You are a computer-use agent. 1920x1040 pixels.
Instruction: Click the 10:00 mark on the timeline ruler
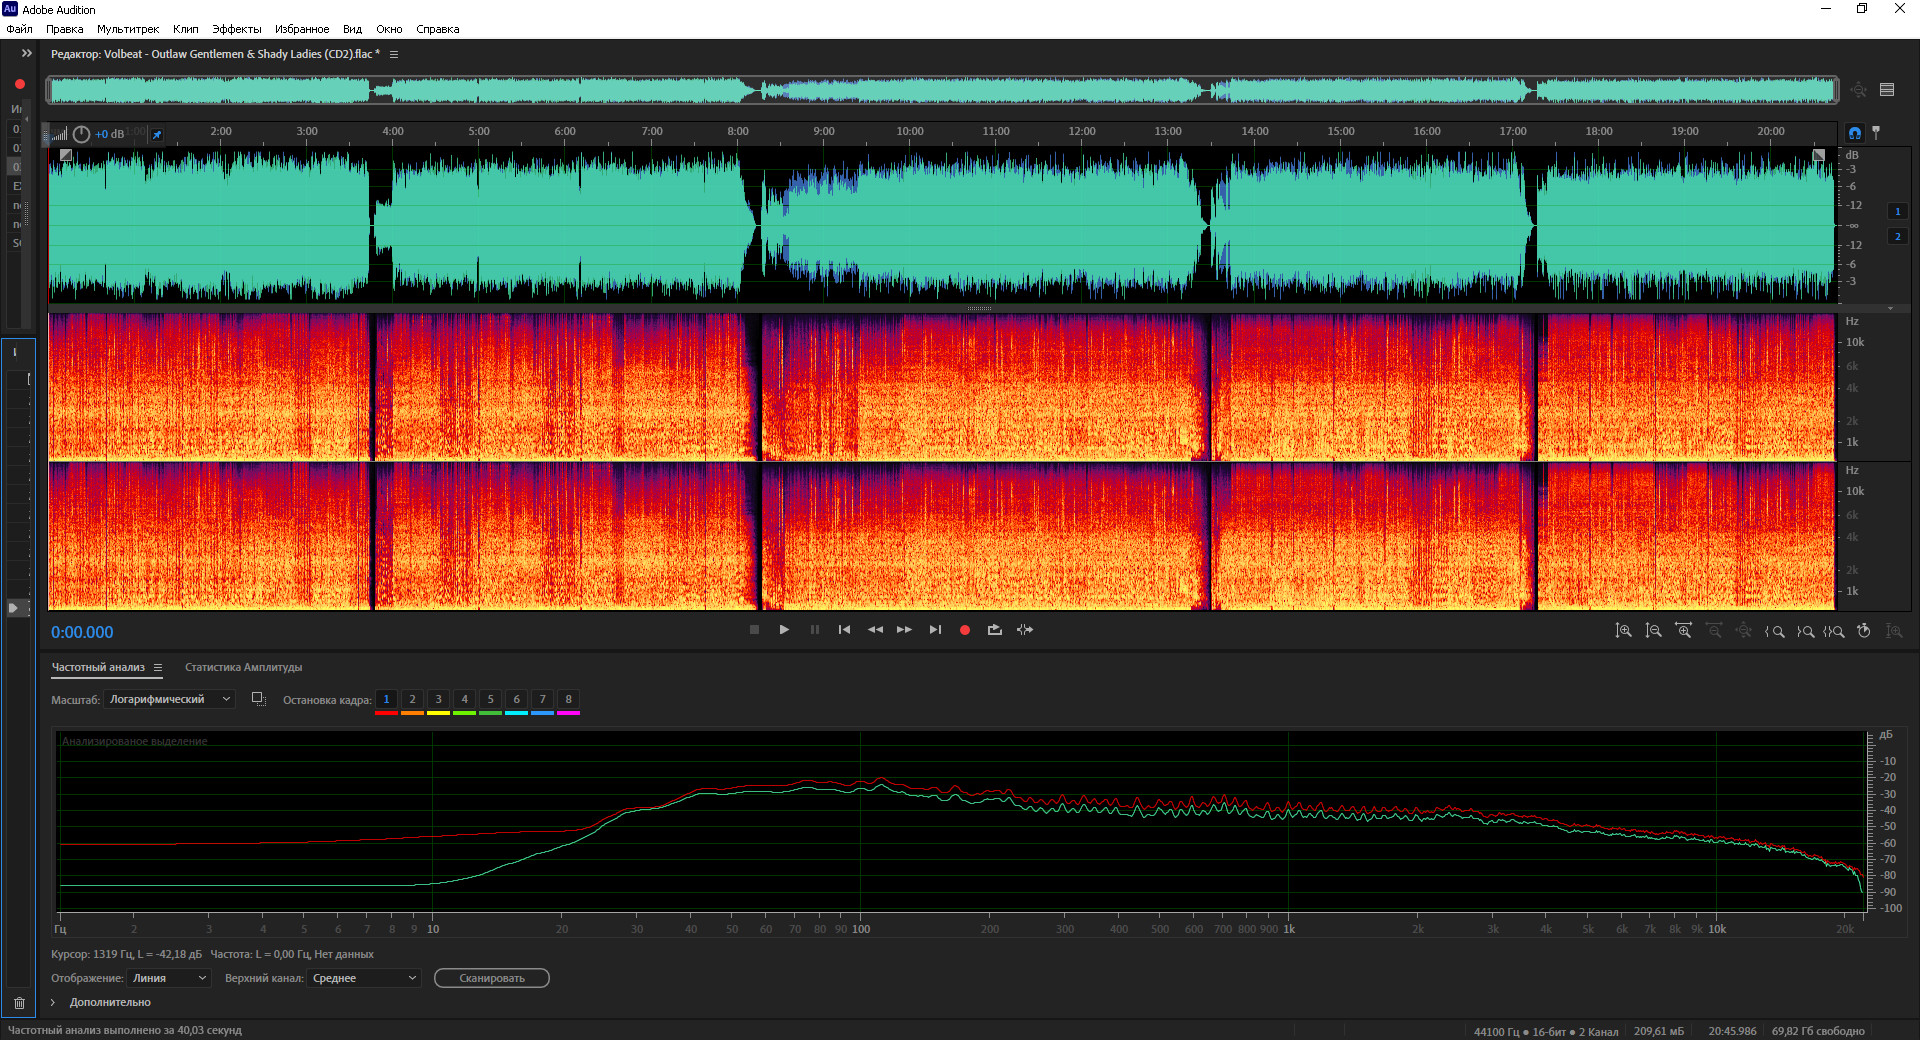910,131
